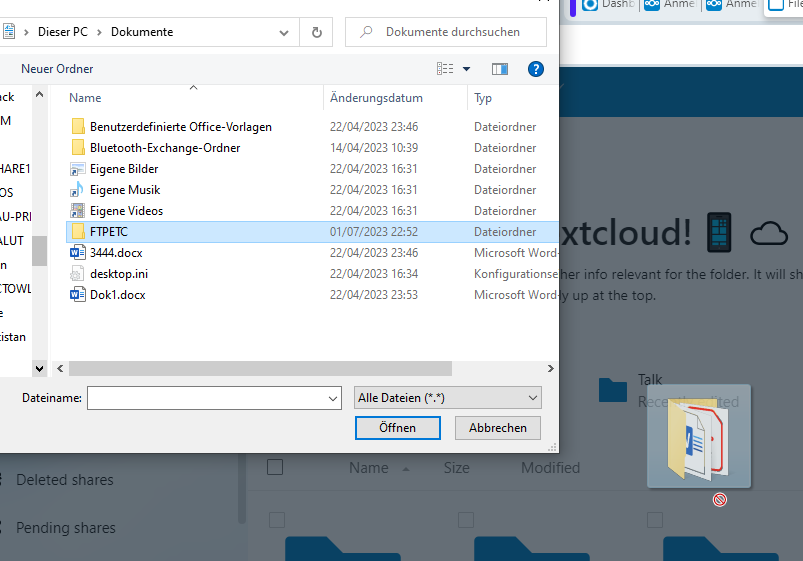Select the desktop.ini file name
This screenshot has width=803, height=561.
tap(119, 274)
